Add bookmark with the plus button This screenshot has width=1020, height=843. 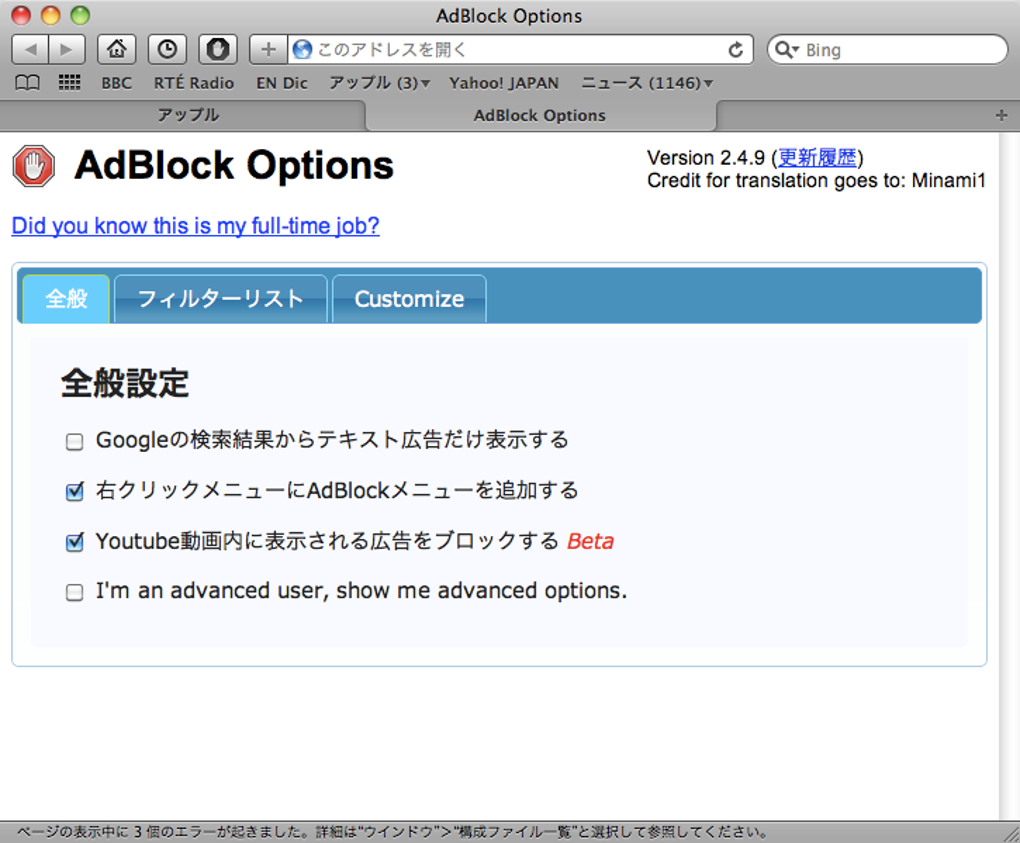[268, 49]
